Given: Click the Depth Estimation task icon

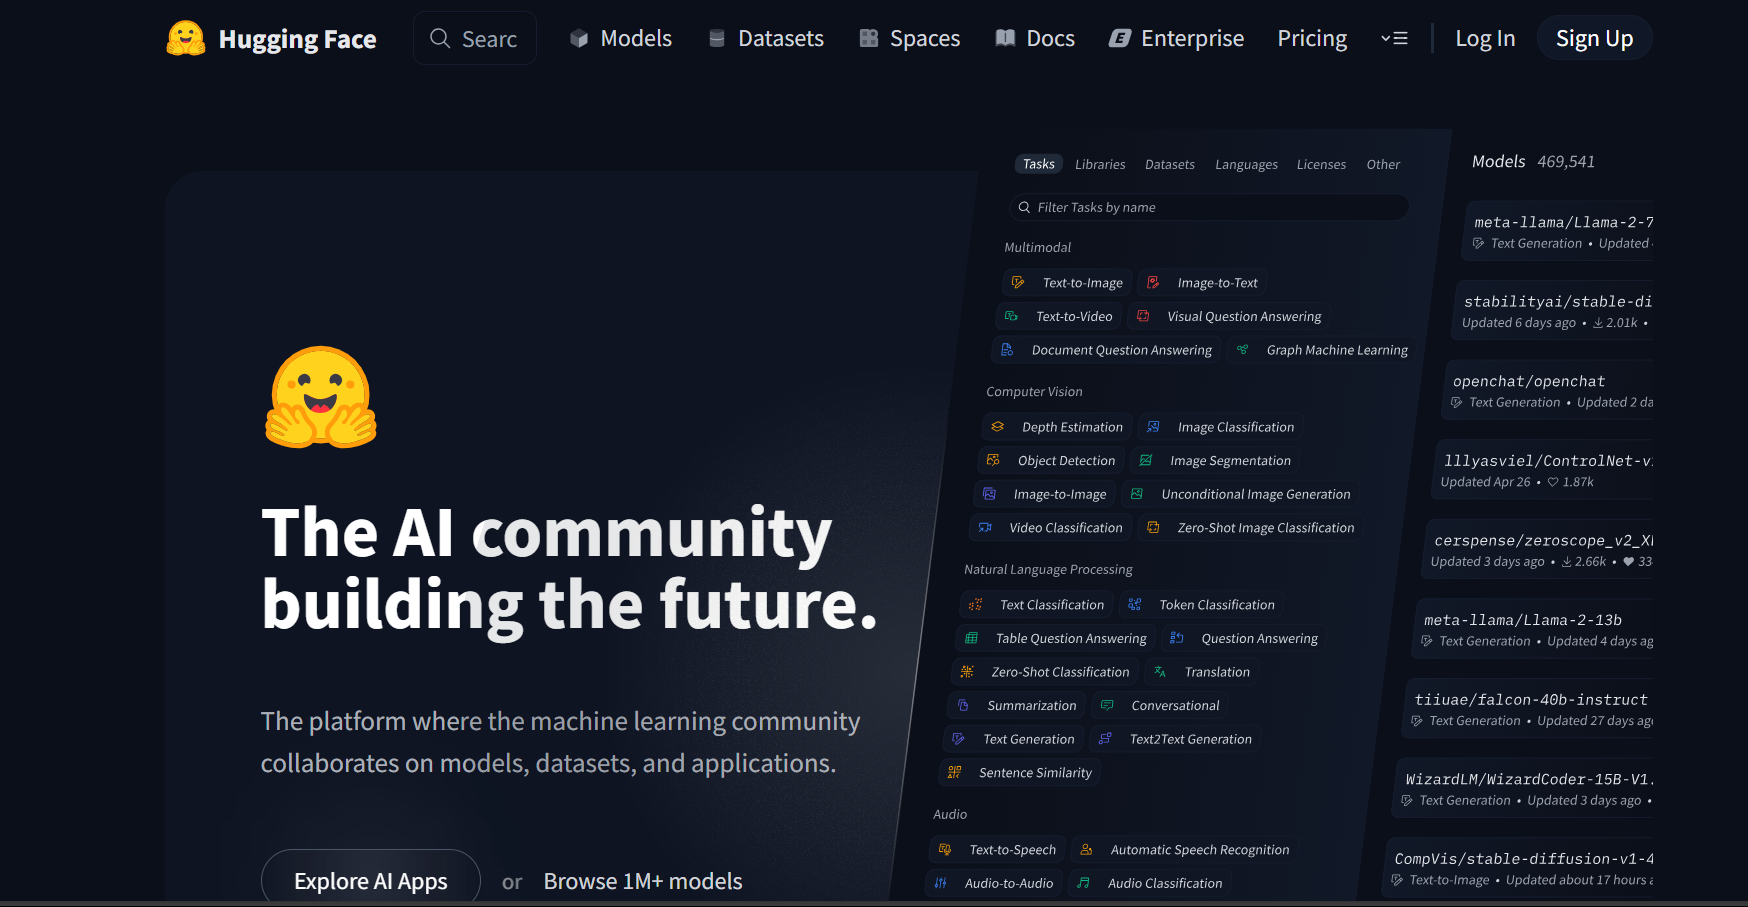Looking at the screenshot, I should tap(998, 427).
